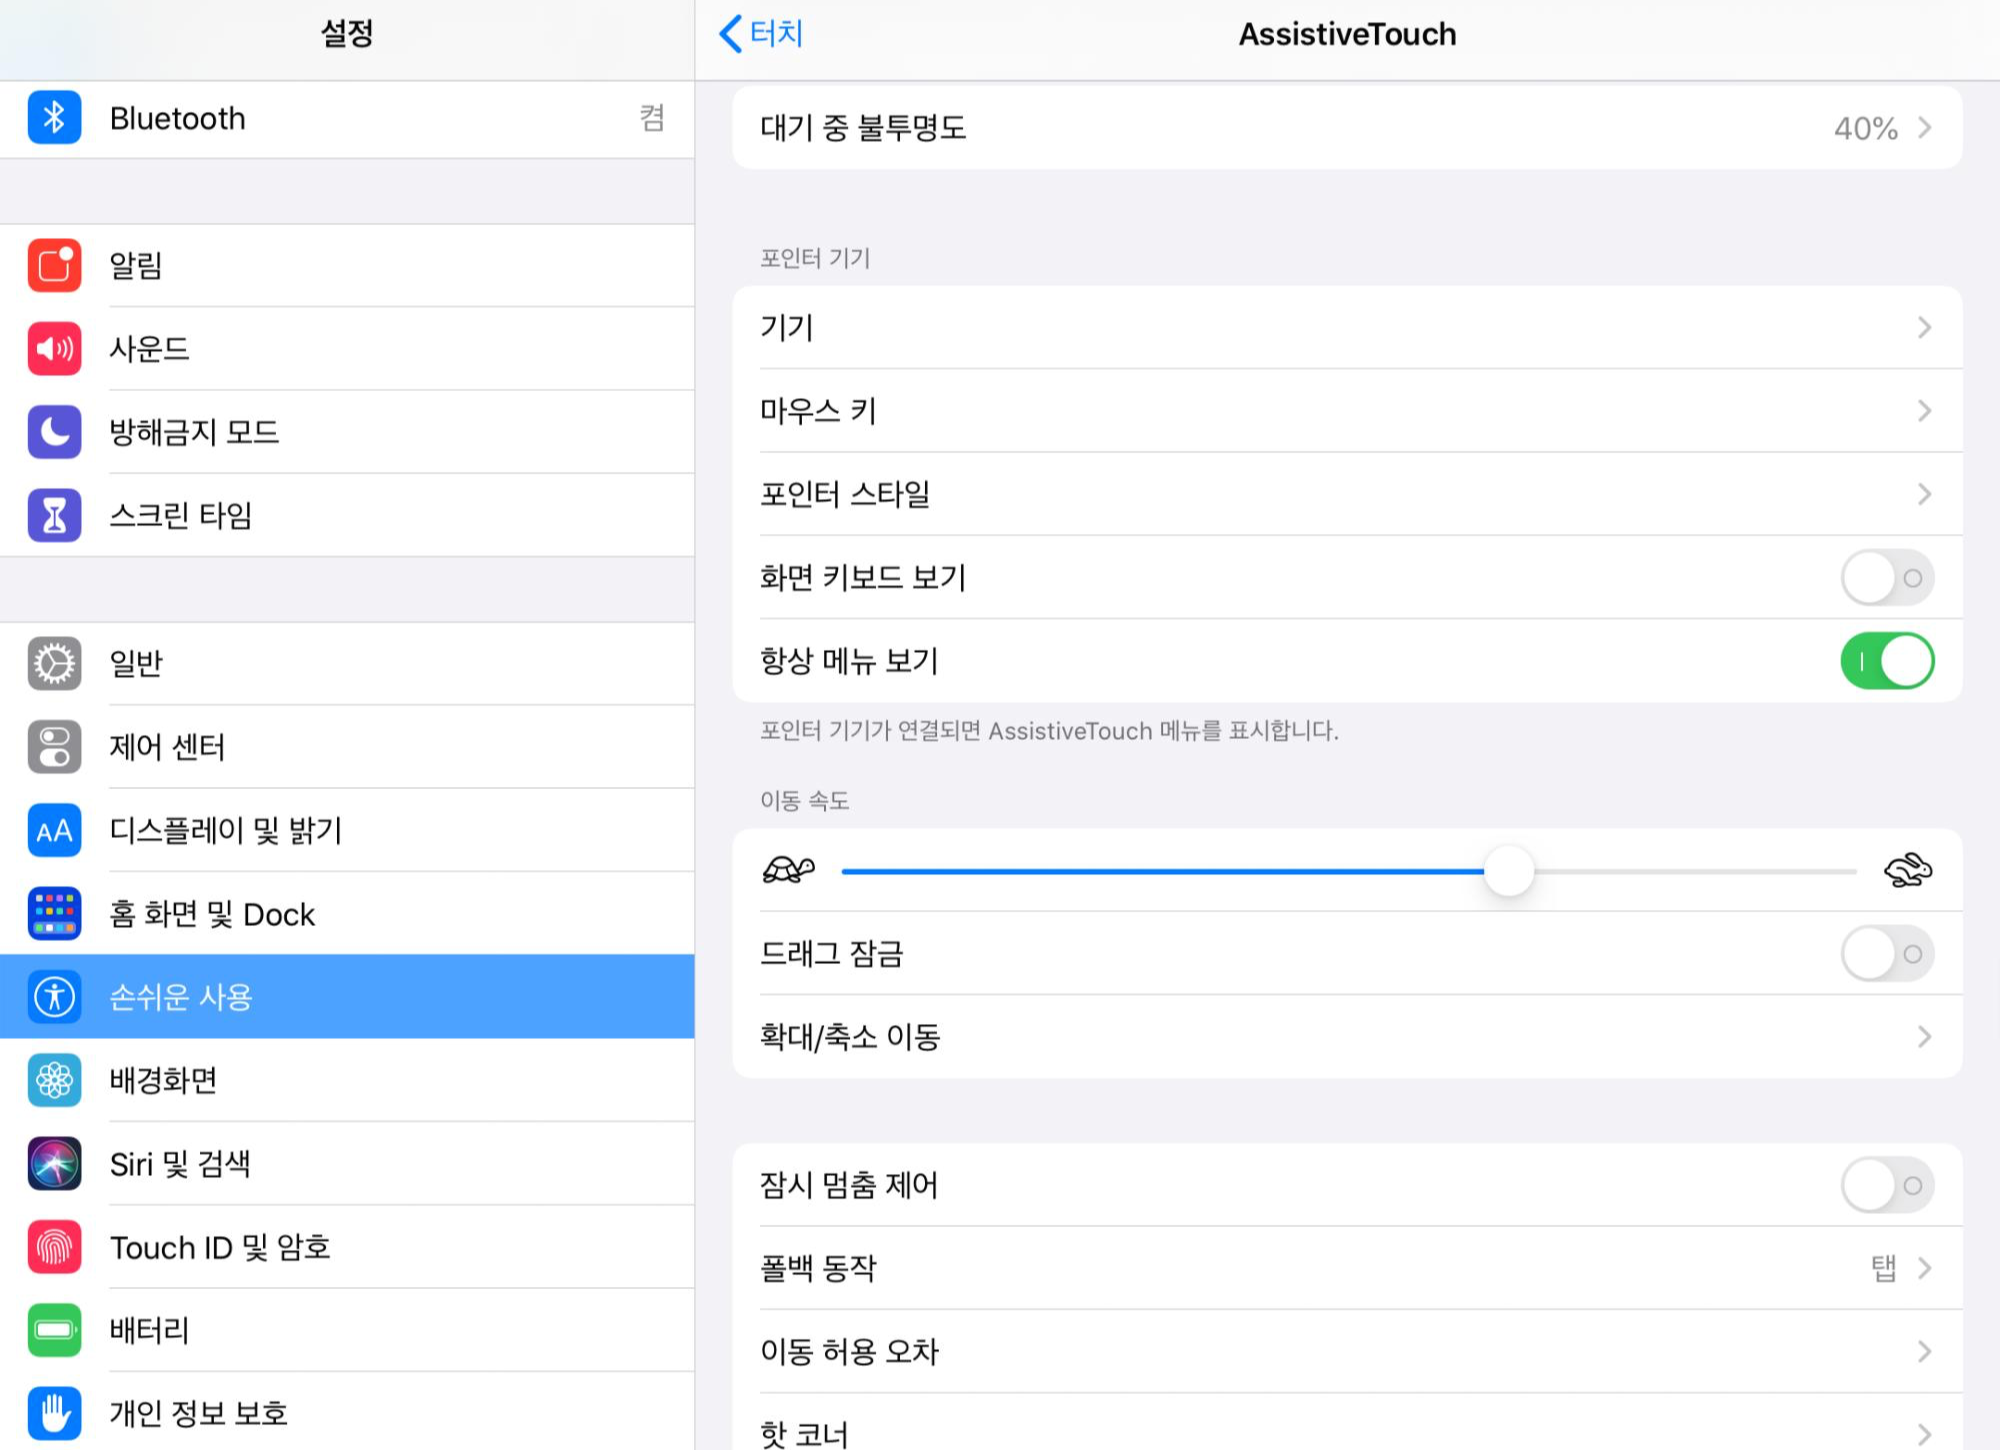Tap the Bluetooth icon in sidebar

pyautogui.click(x=54, y=118)
